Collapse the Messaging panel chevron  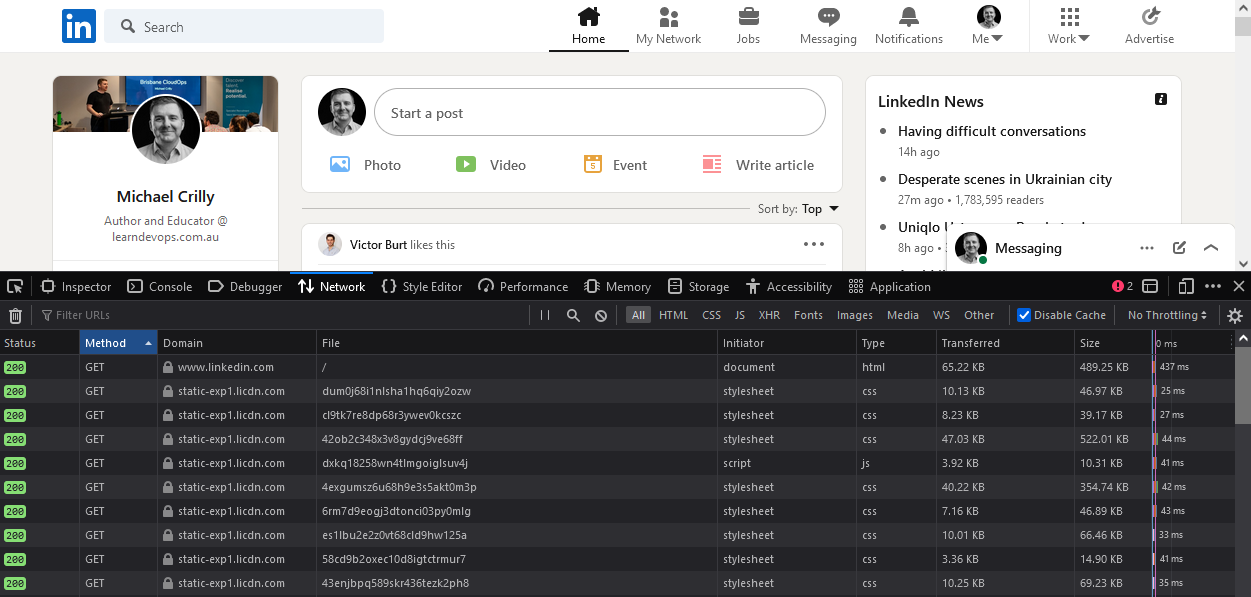(1211, 247)
